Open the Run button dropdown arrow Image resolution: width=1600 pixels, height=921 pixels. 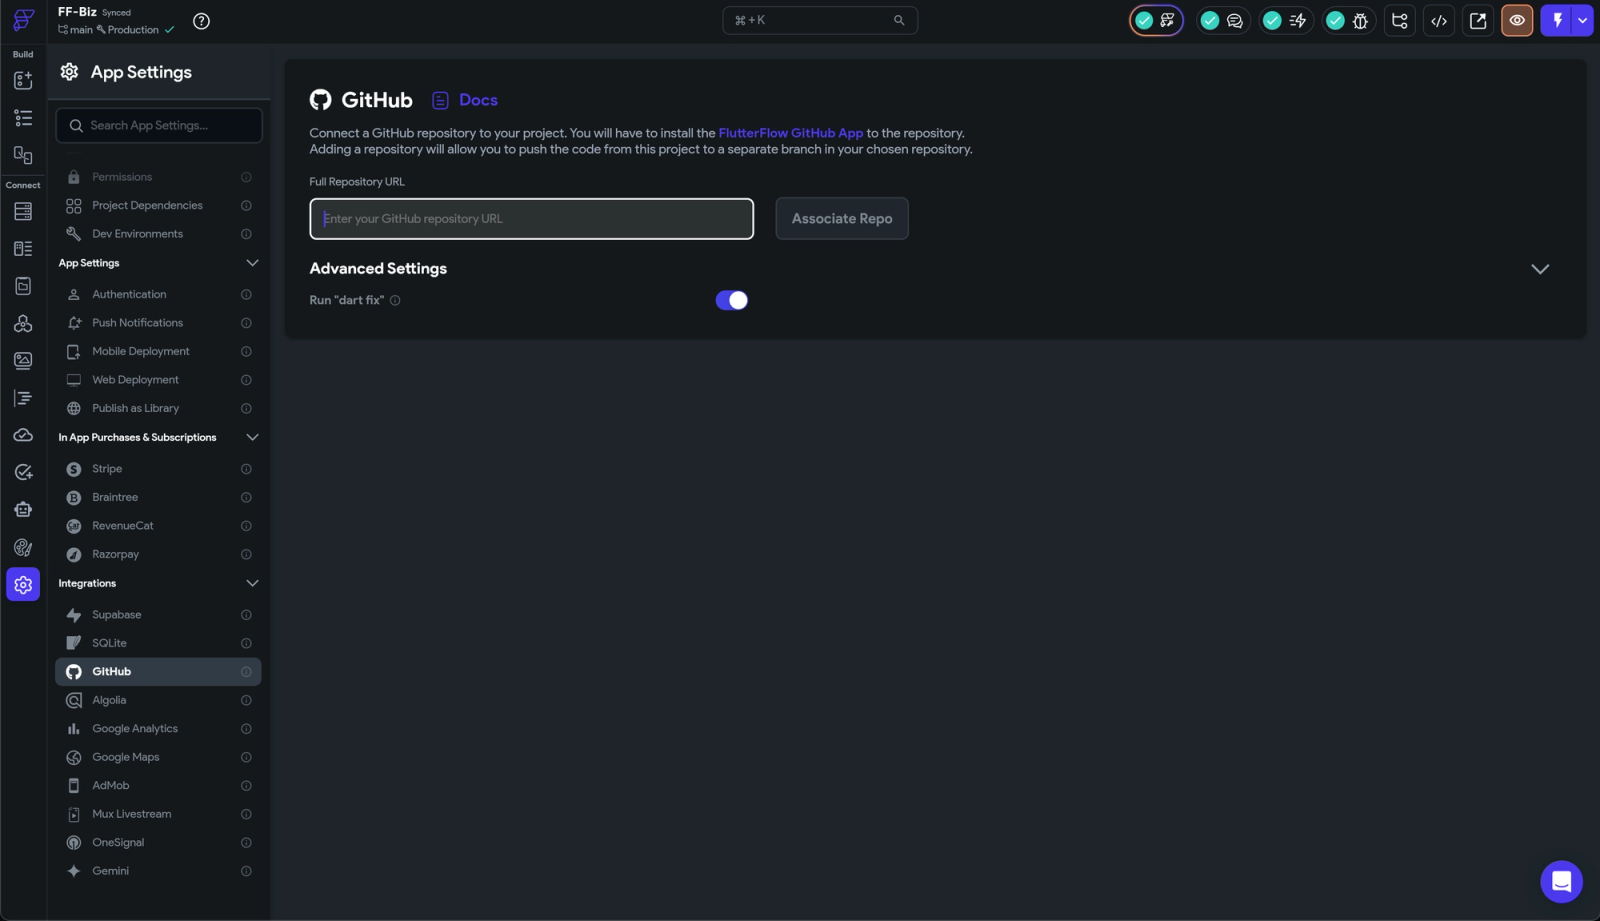[x=1582, y=20]
